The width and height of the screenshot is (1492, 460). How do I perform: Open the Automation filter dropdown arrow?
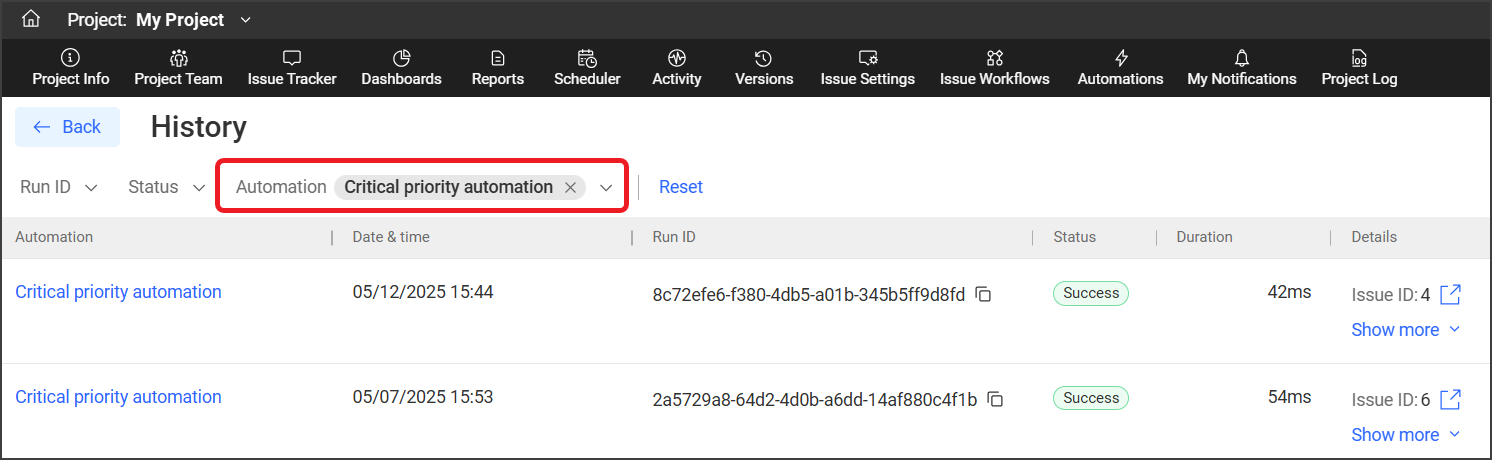click(x=606, y=187)
